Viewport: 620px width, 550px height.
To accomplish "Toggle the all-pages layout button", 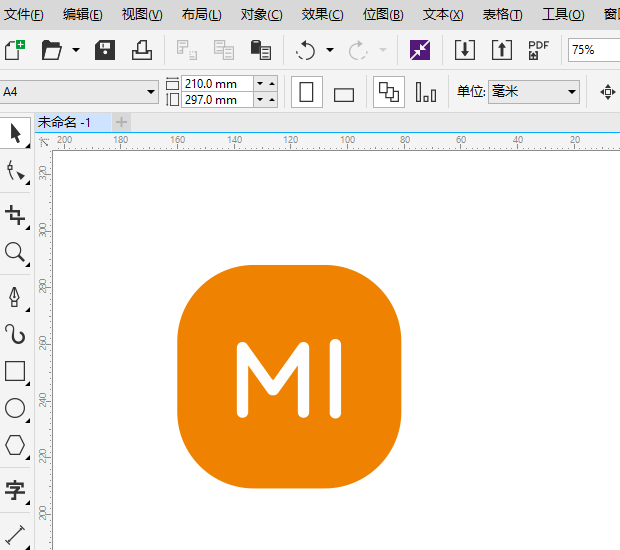I will coord(388,93).
